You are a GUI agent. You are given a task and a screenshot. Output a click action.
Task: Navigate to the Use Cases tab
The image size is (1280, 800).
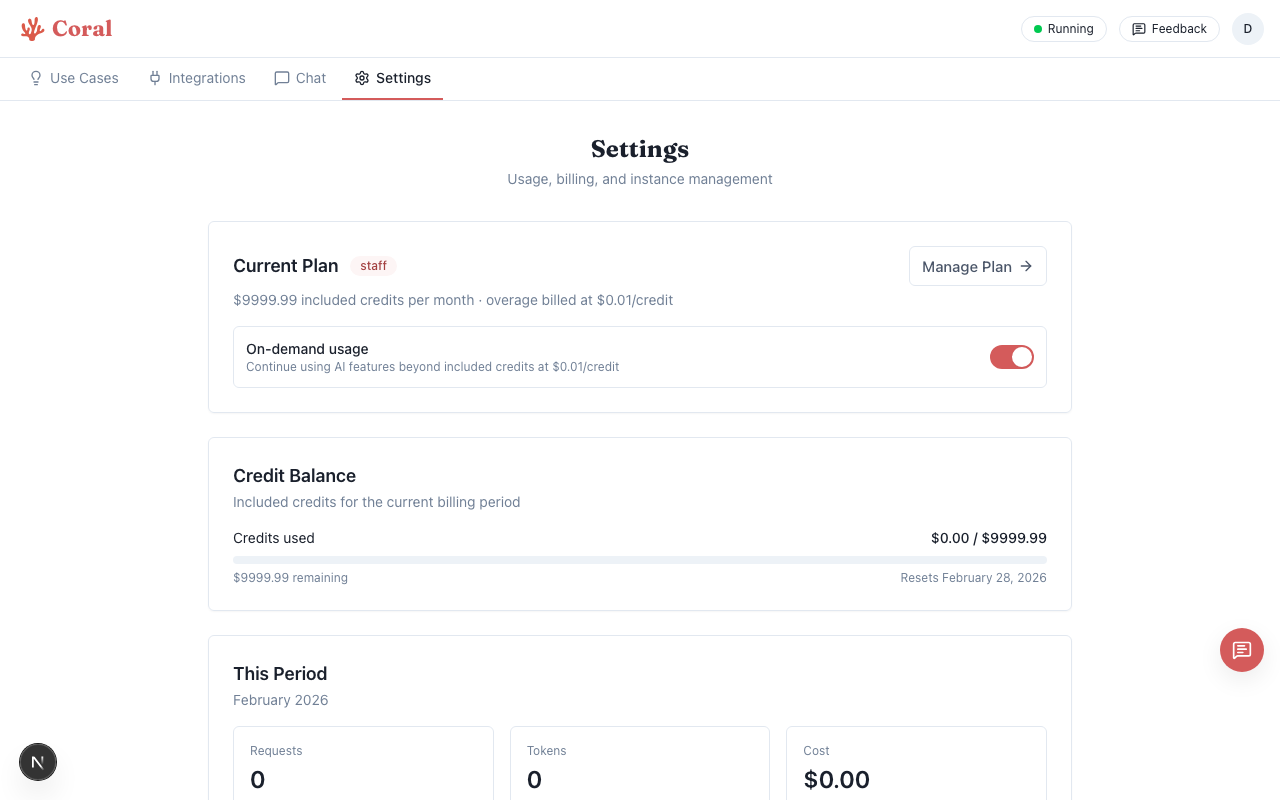pos(84,78)
